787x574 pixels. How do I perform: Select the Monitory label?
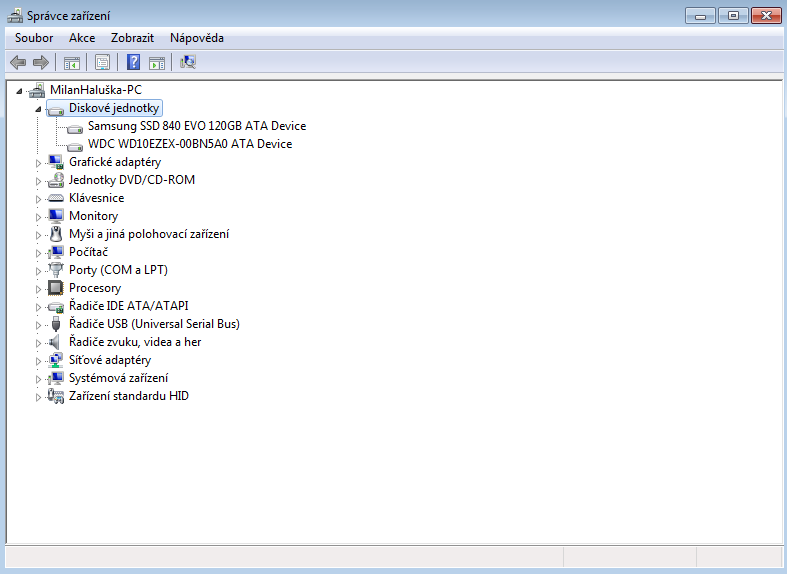coord(93,216)
